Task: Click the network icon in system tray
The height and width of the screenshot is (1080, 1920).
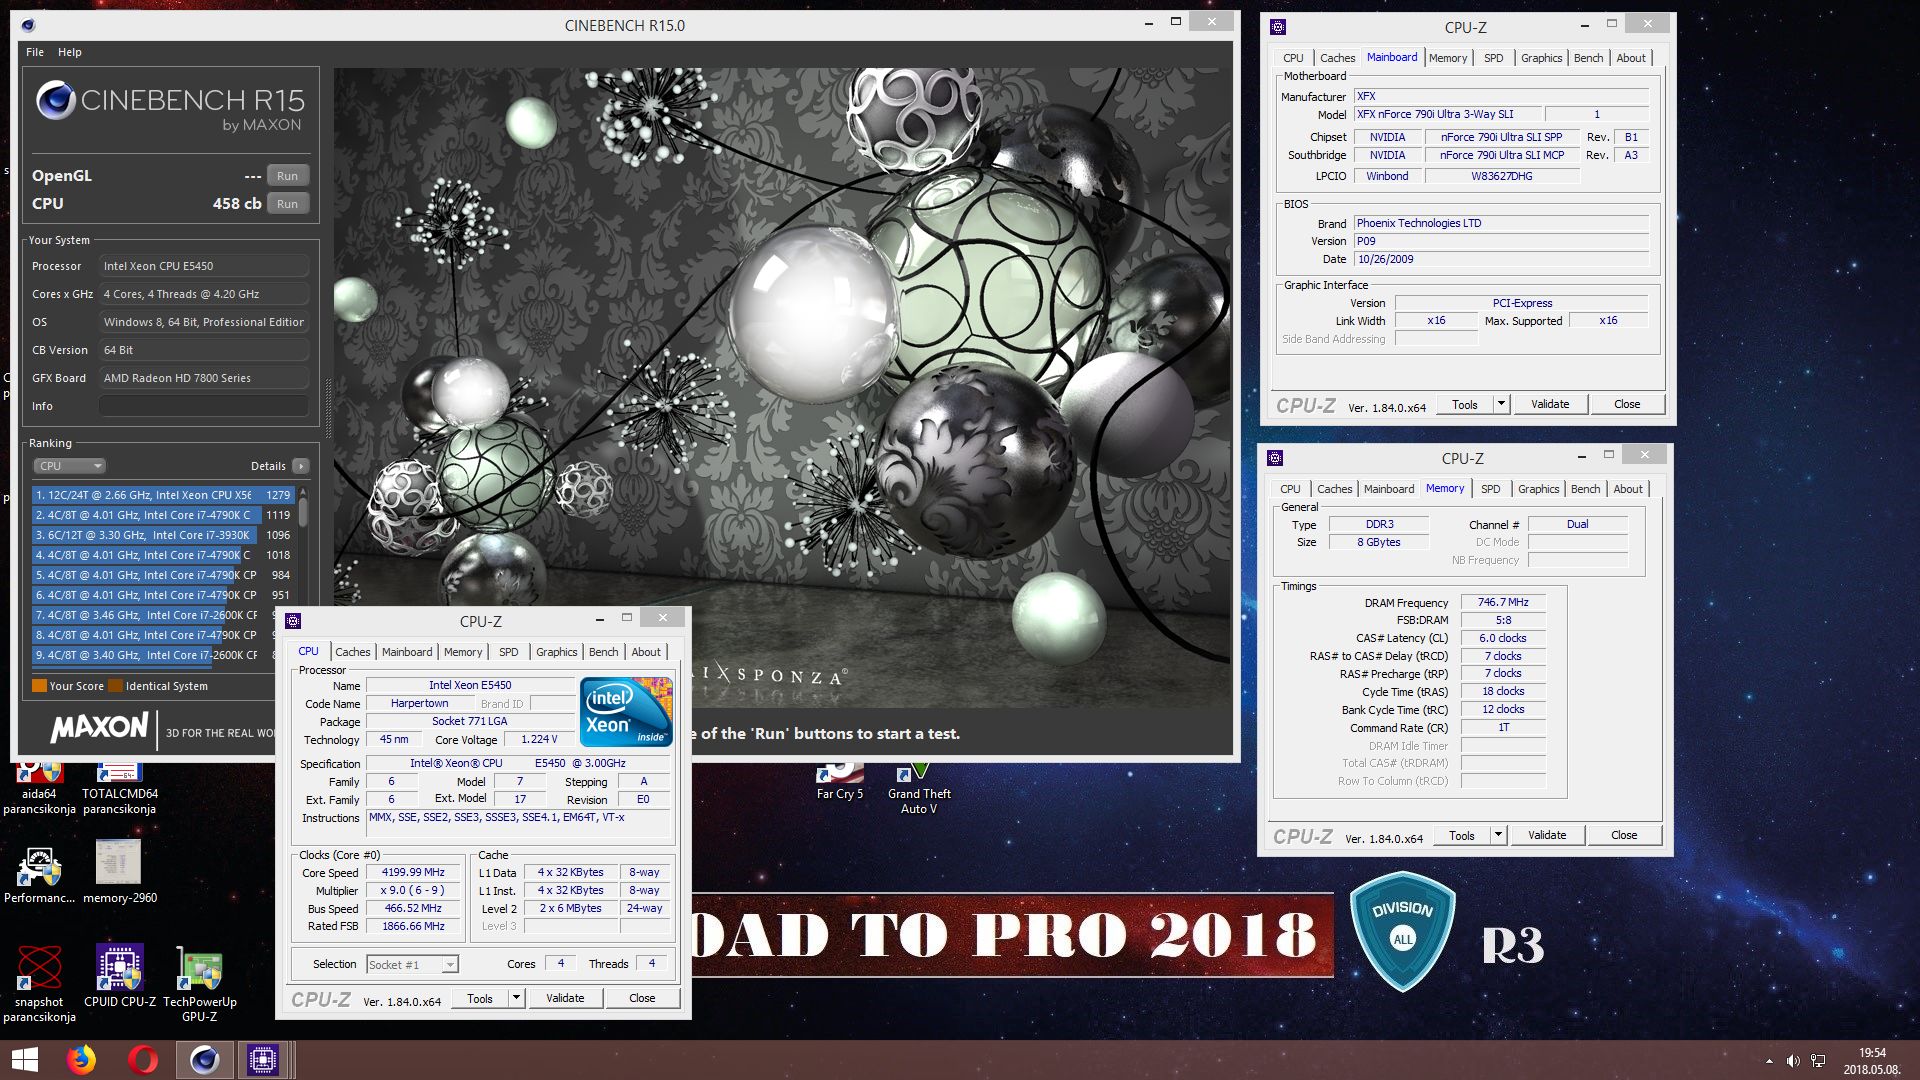Action: (x=1818, y=1061)
